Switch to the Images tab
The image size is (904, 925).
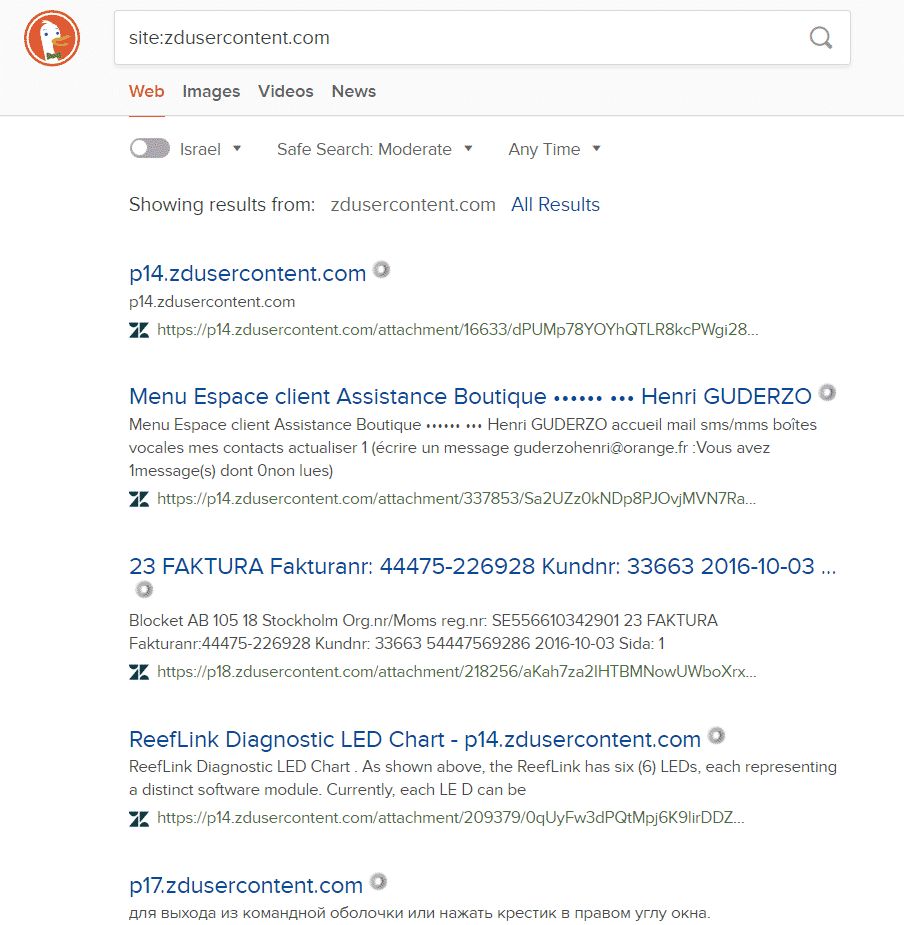tap(211, 91)
